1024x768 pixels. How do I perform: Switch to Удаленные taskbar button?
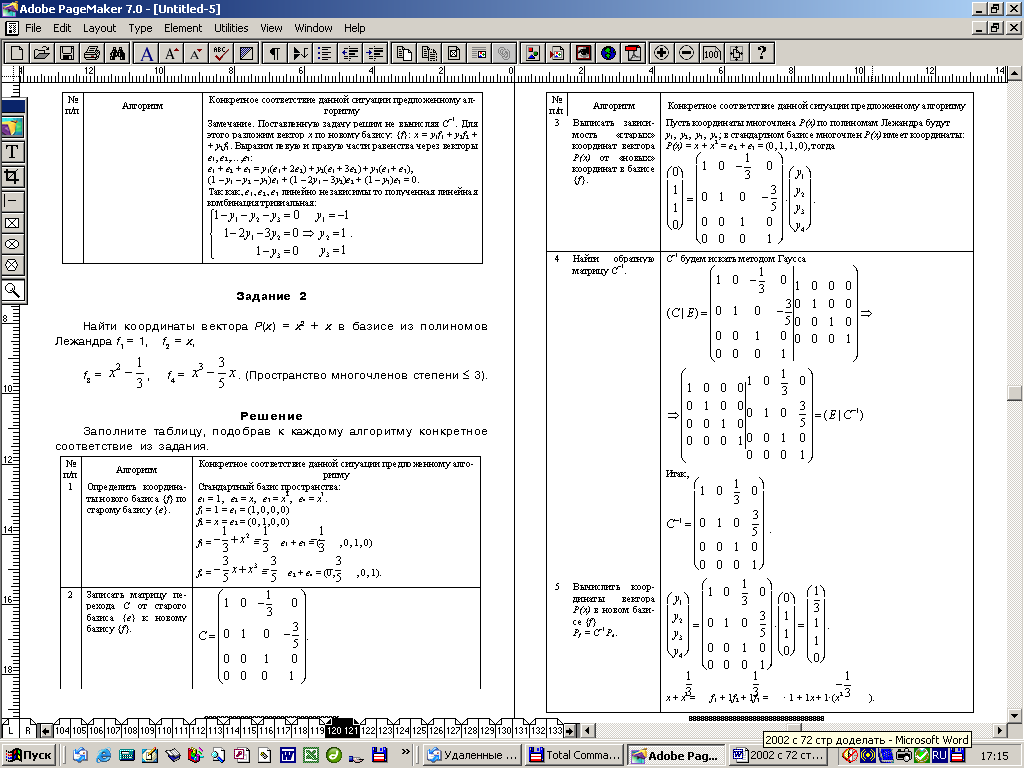[x=473, y=756]
